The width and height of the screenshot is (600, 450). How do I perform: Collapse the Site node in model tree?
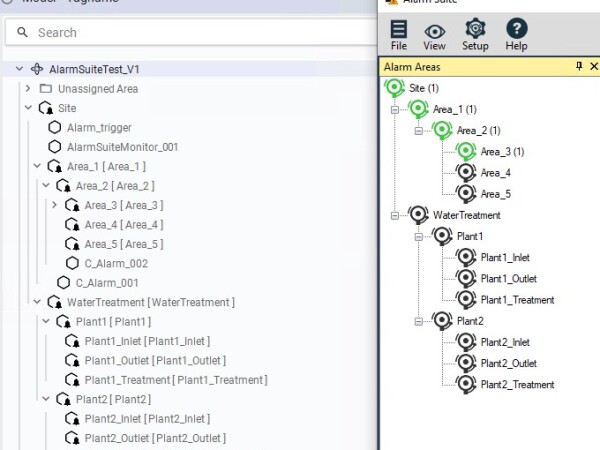28,108
